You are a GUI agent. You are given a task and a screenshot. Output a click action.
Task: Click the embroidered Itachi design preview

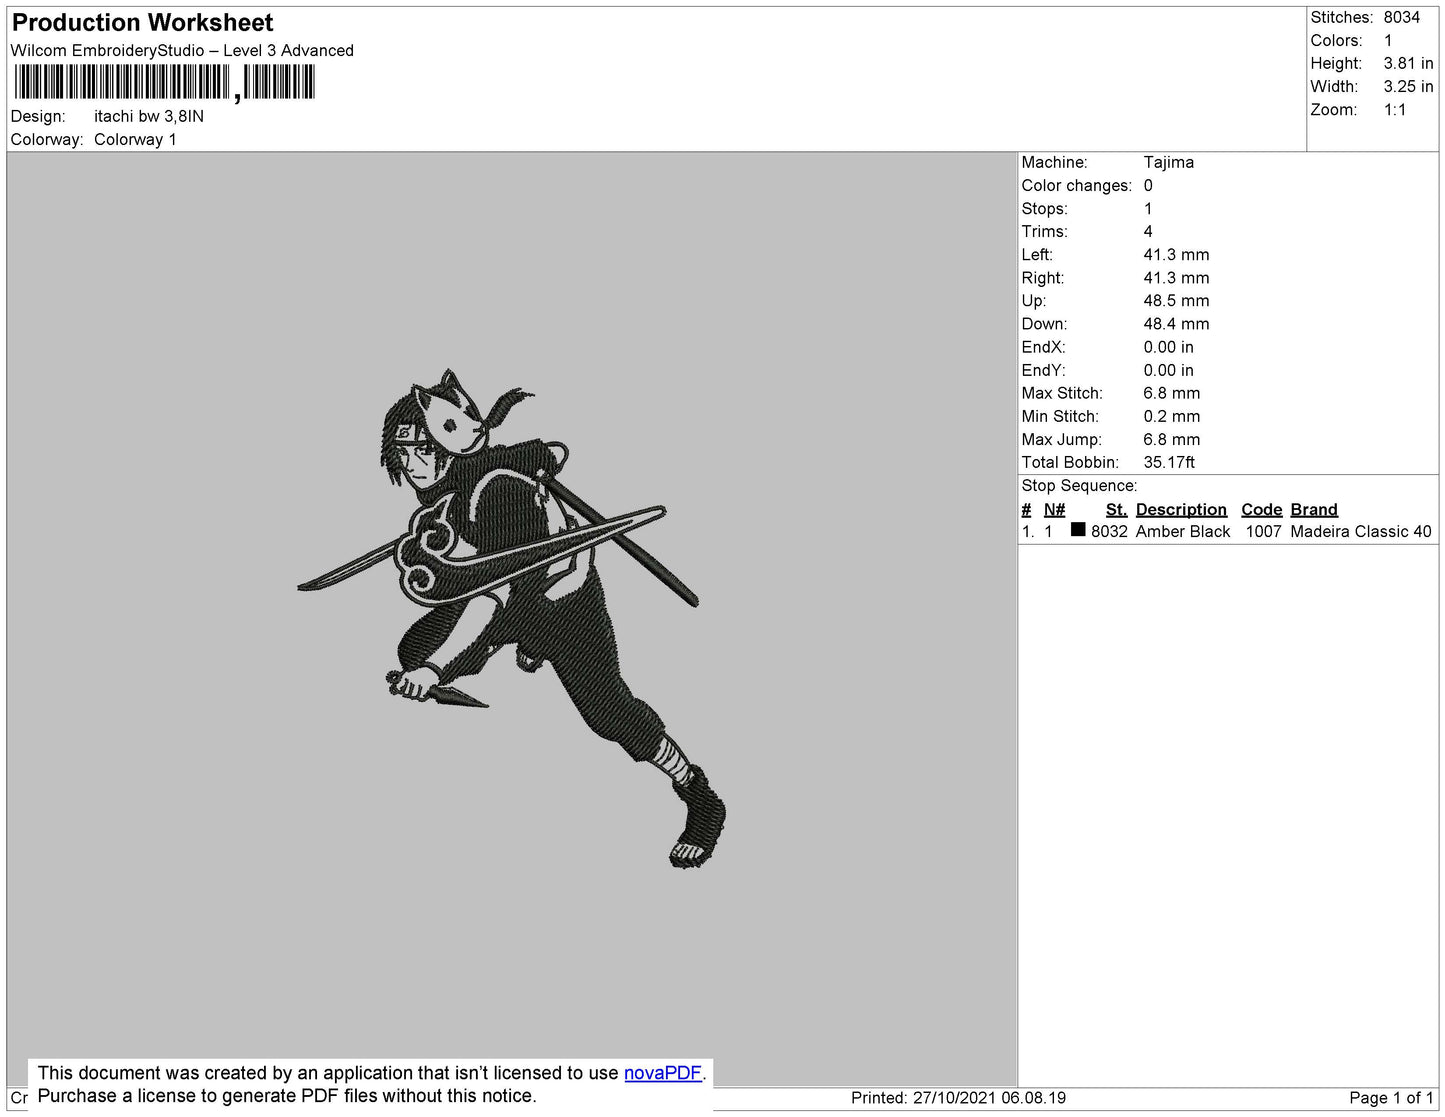511,618
